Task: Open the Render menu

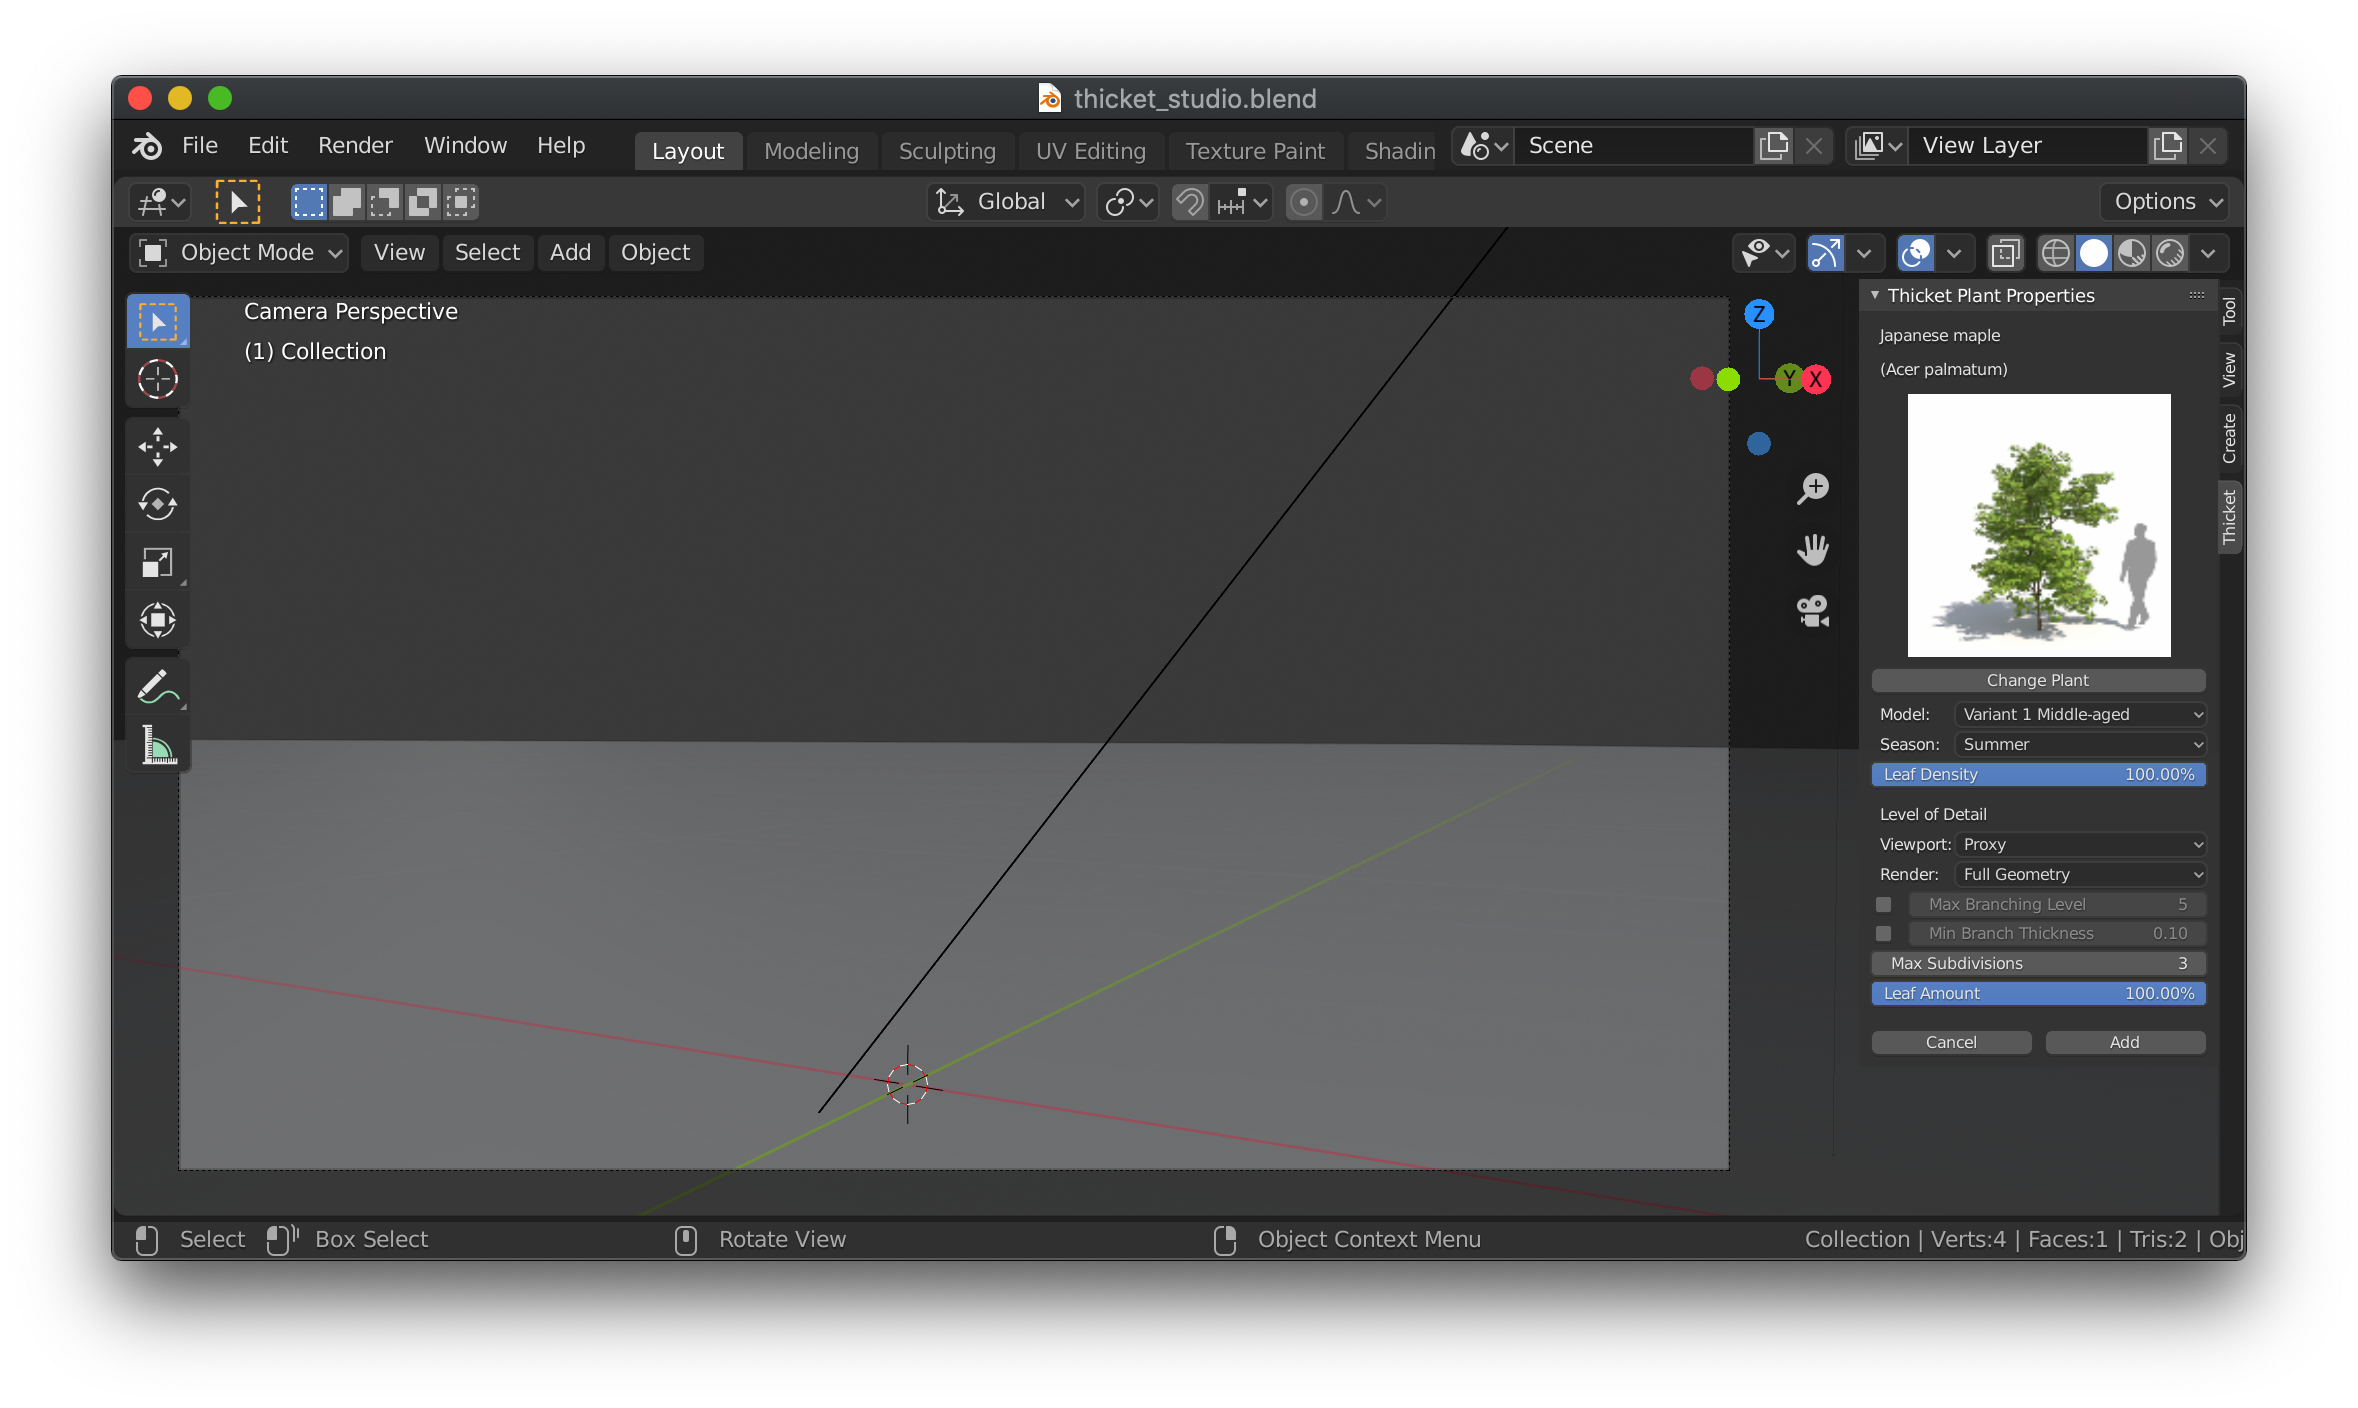Action: point(355,146)
